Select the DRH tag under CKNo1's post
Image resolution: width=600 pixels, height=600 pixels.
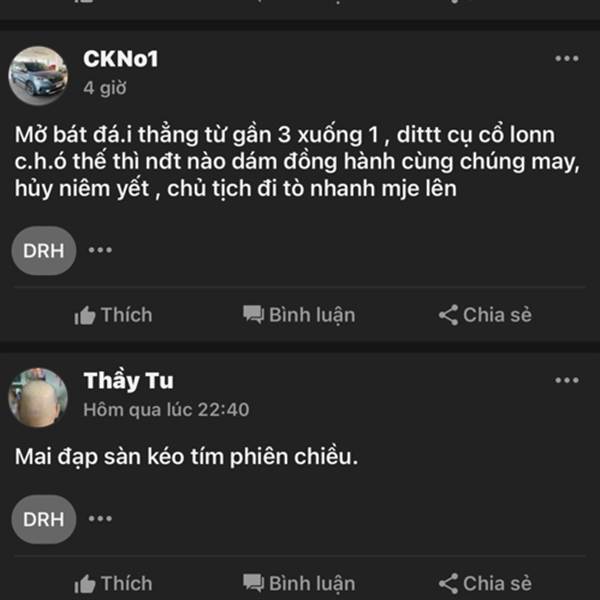tap(43, 250)
